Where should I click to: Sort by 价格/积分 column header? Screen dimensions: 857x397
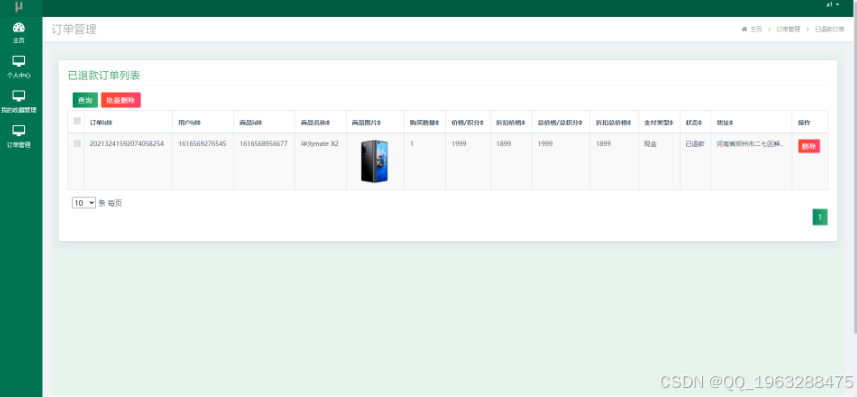click(x=468, y=122)
